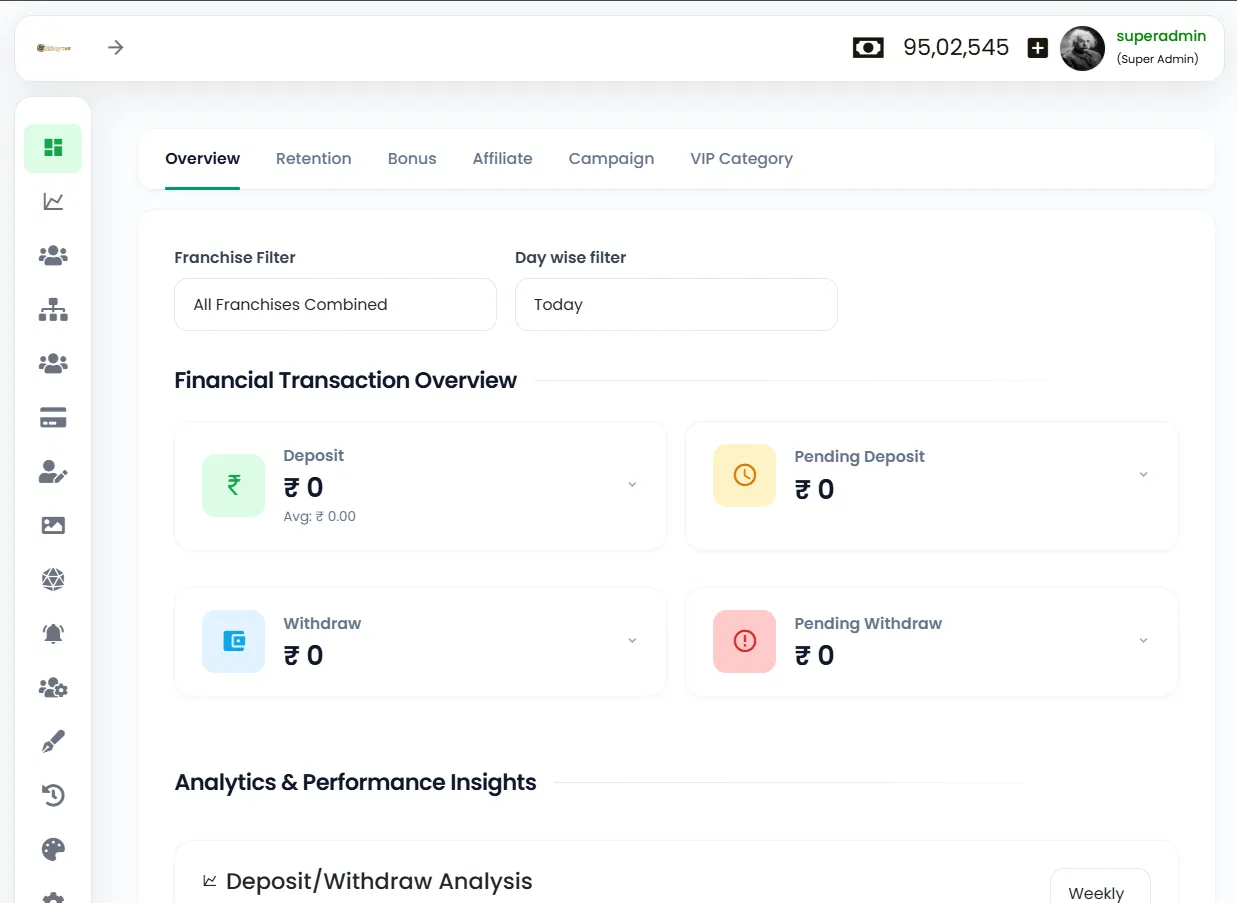This screenshot has width=1237, height=903.
Task: Switch to the Retention tab
Action: pyautogui.click(x=313, y=158)
